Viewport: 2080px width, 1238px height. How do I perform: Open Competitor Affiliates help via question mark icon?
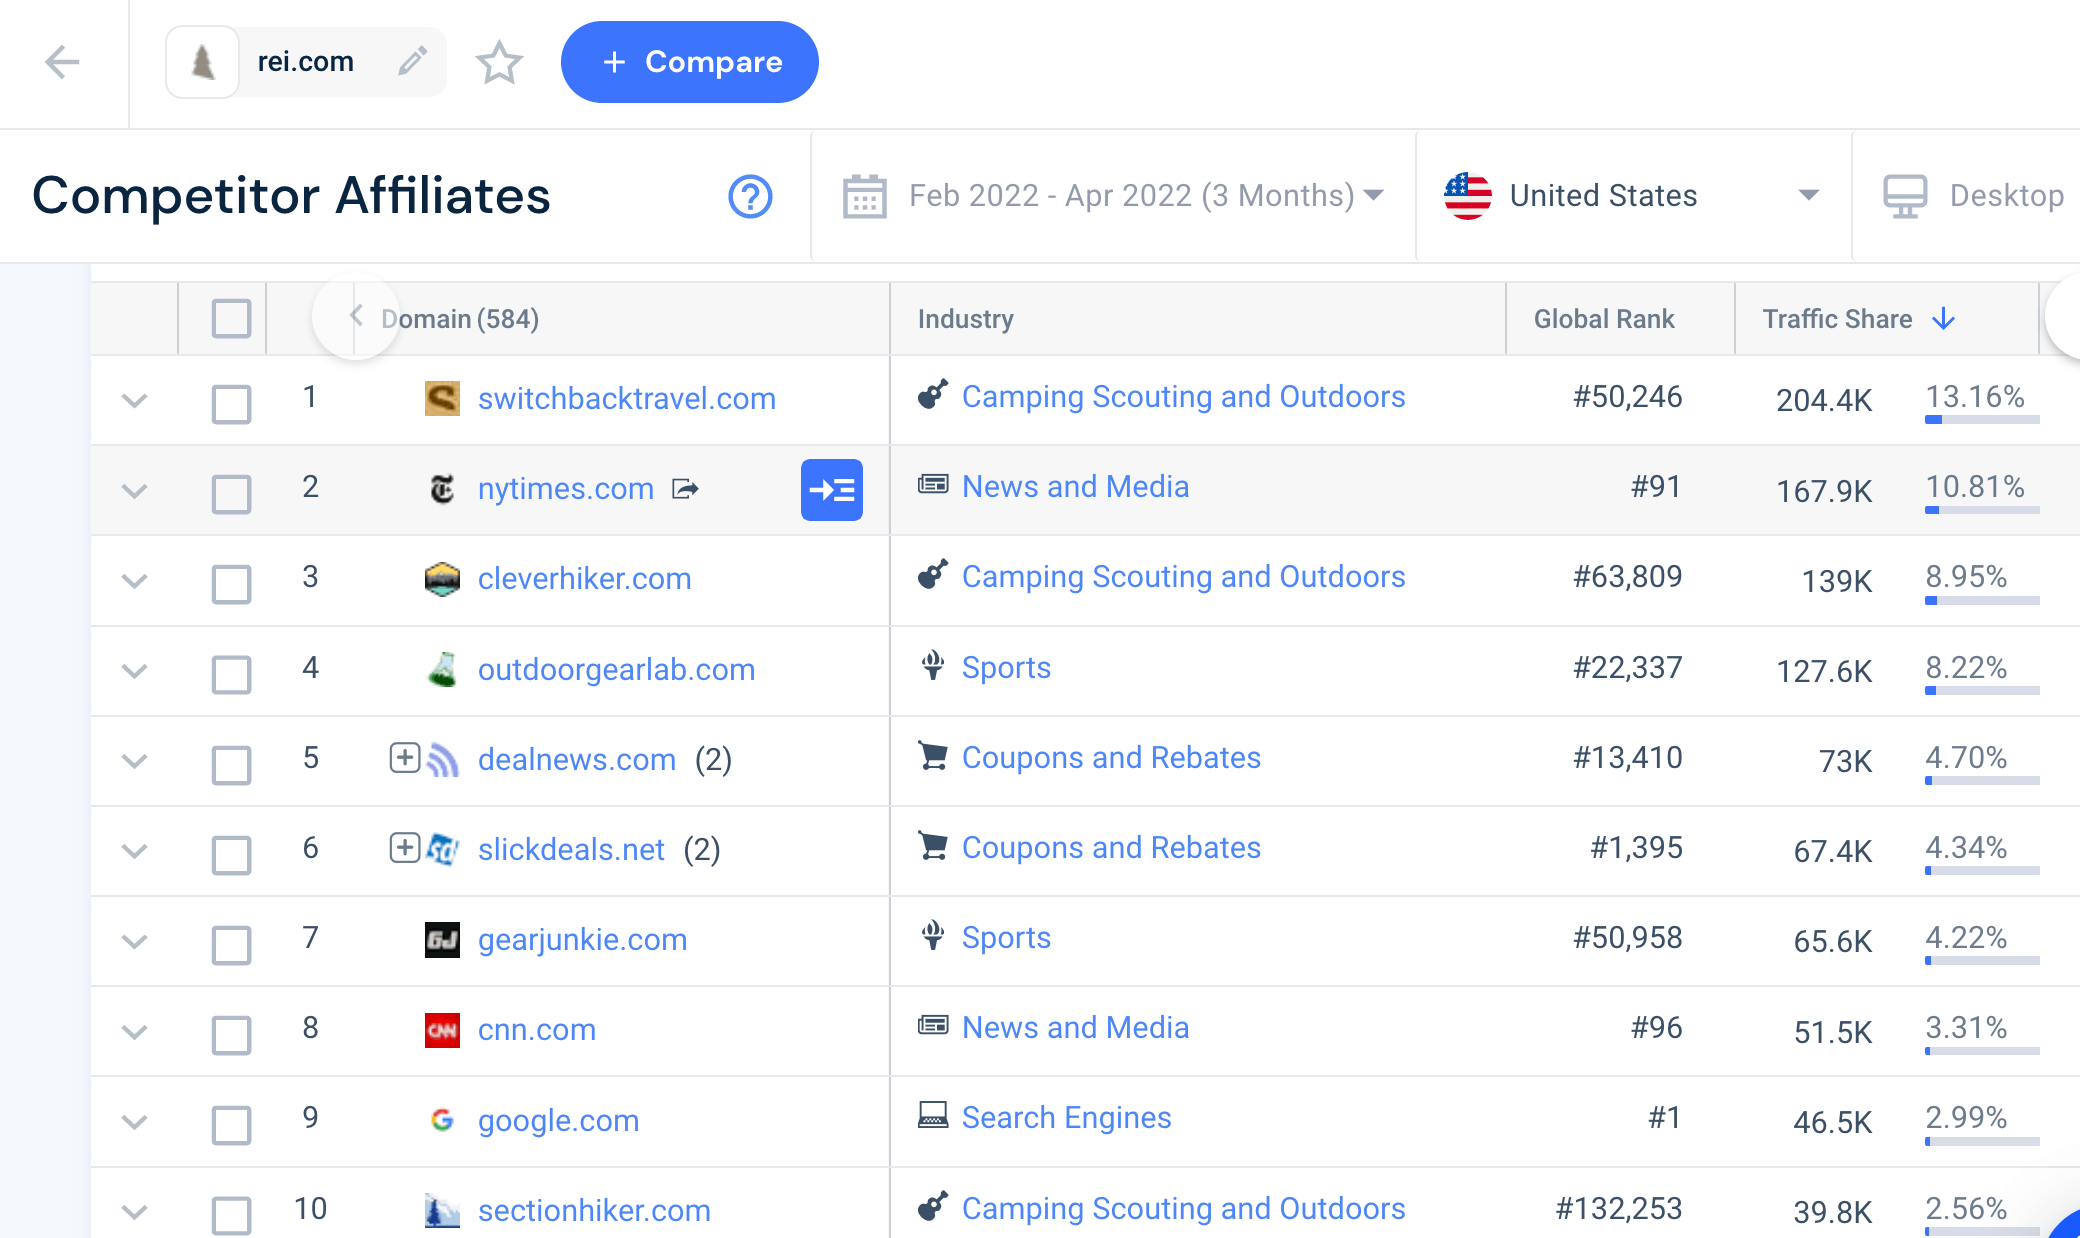pos(750,197)
